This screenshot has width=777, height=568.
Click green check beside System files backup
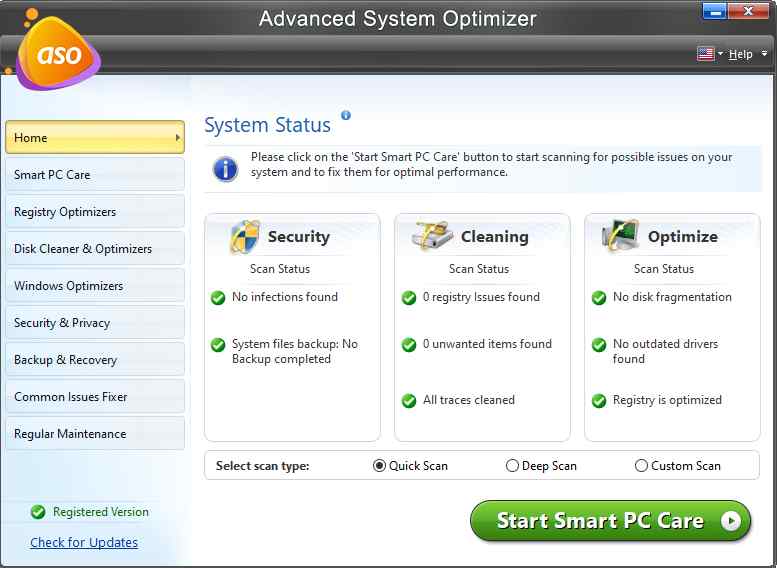(218, 344)
